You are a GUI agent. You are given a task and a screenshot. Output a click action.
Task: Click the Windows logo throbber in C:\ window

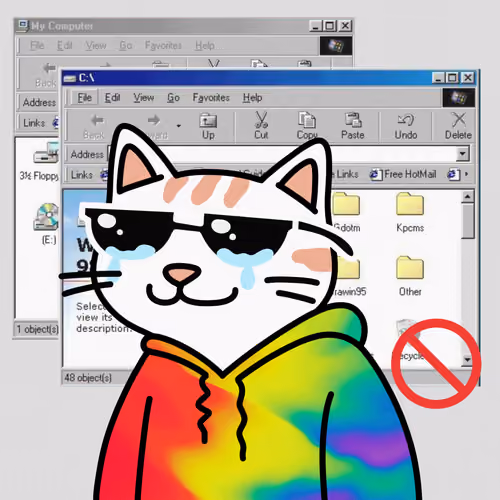[458, 98]
